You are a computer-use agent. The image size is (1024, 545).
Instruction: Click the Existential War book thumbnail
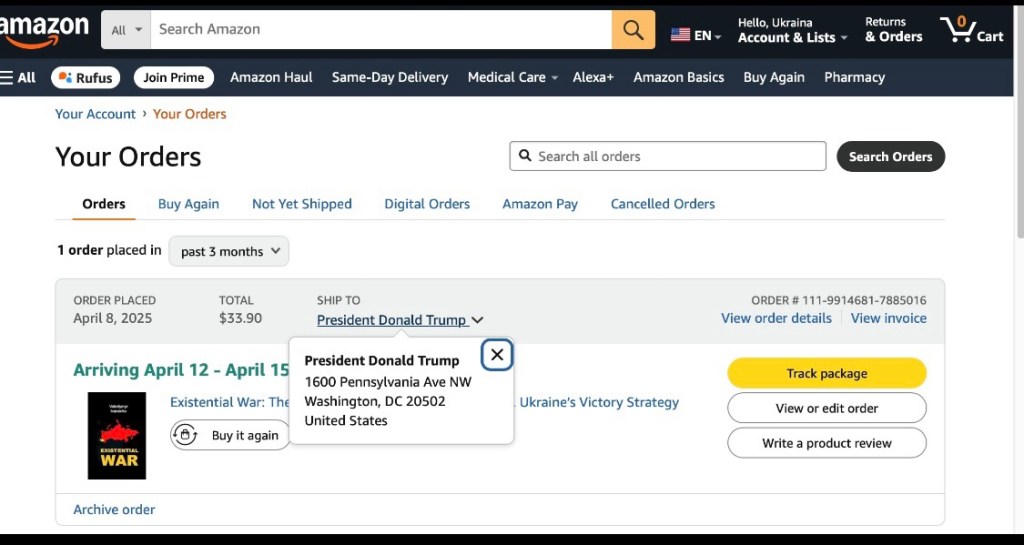click(117, 435)
